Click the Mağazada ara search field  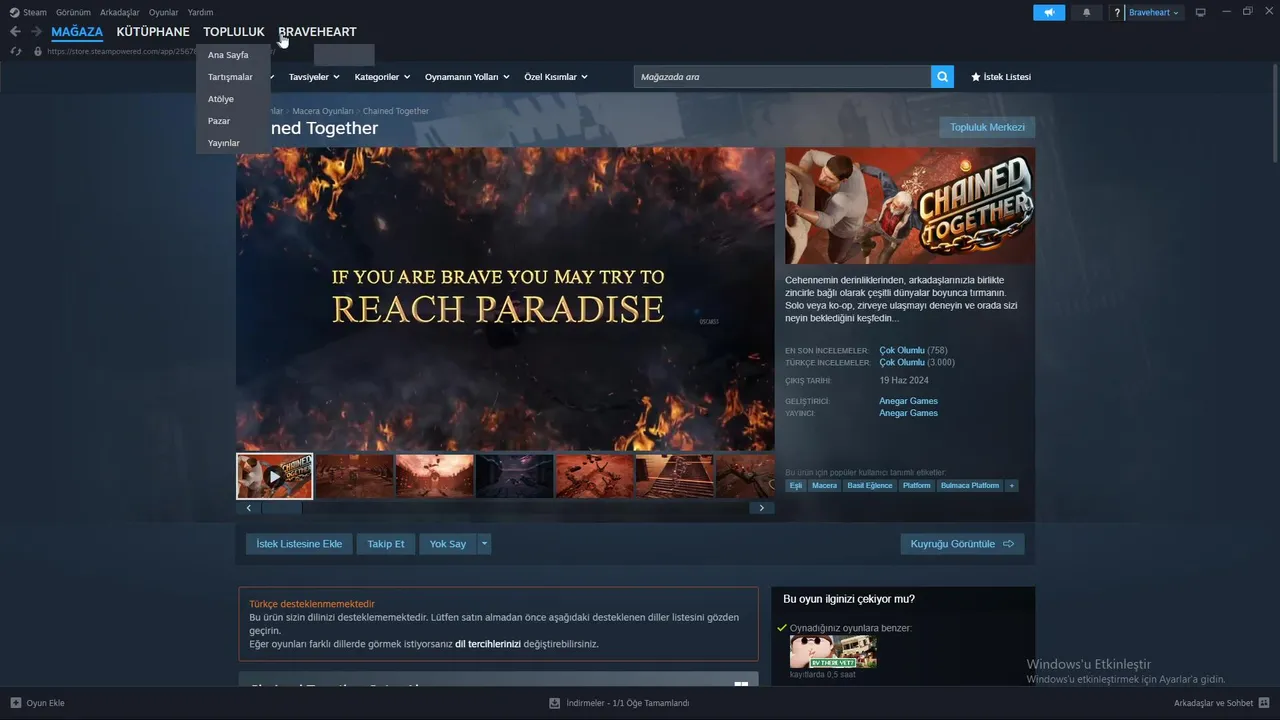[783, 77]
